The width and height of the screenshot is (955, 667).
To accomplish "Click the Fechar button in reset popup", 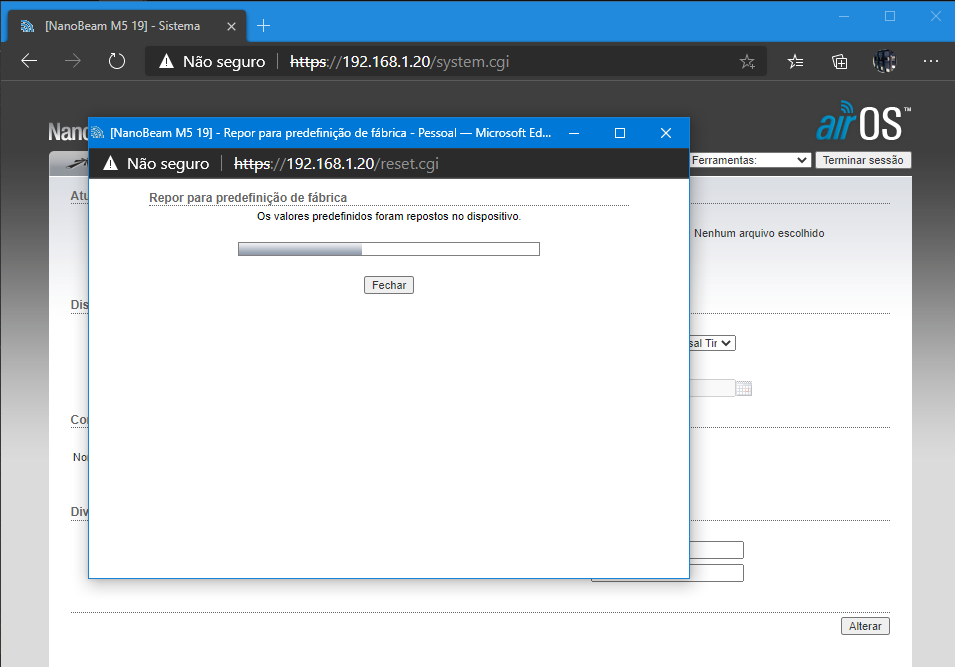I will 389,285.
